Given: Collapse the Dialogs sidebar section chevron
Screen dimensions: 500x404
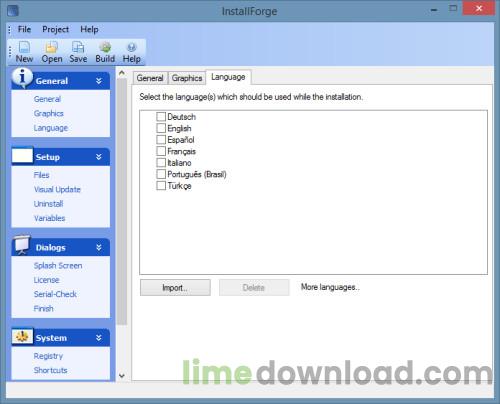Looking at the screenshot, I should click(99, 247).
